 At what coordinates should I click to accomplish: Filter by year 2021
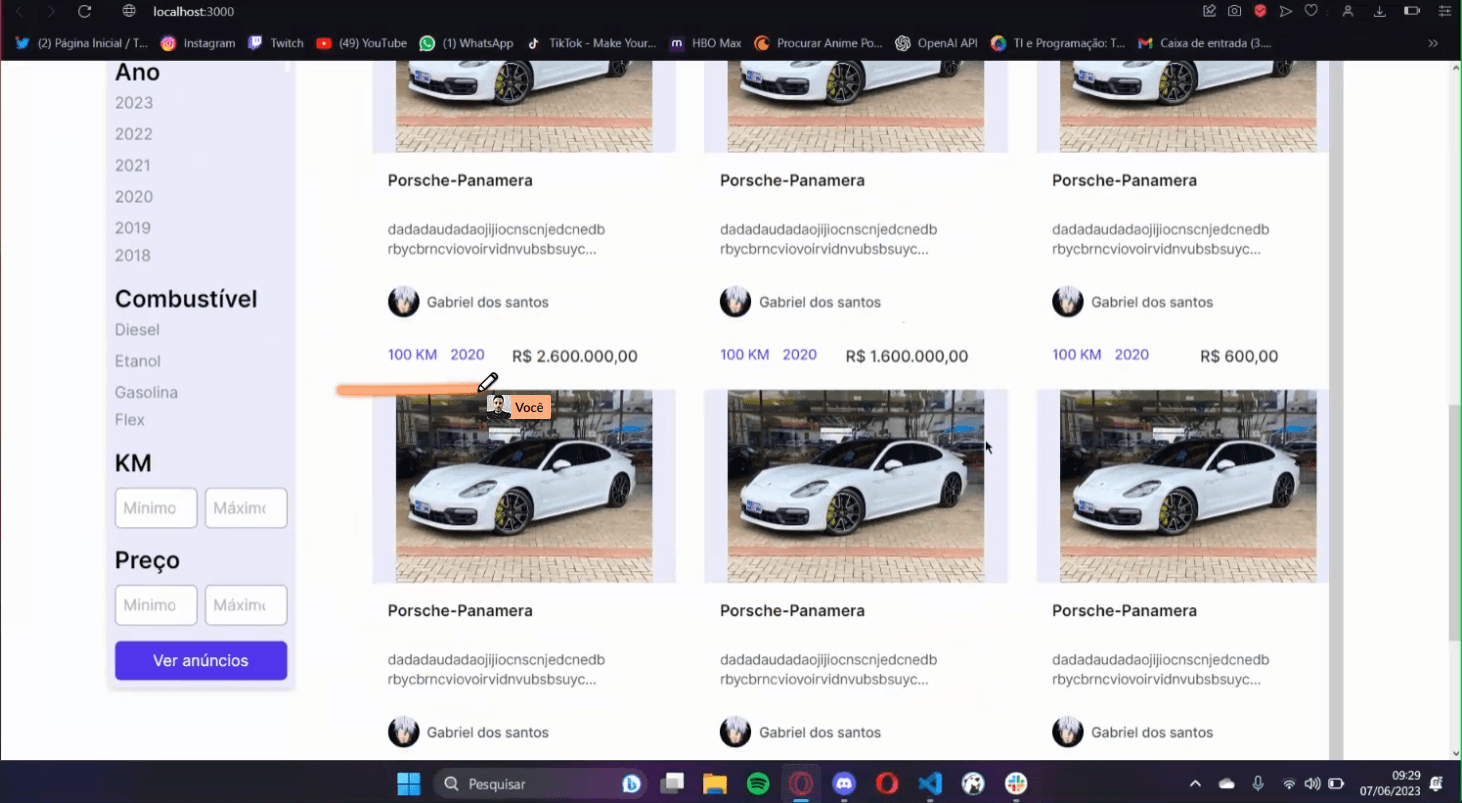[133, 165]
